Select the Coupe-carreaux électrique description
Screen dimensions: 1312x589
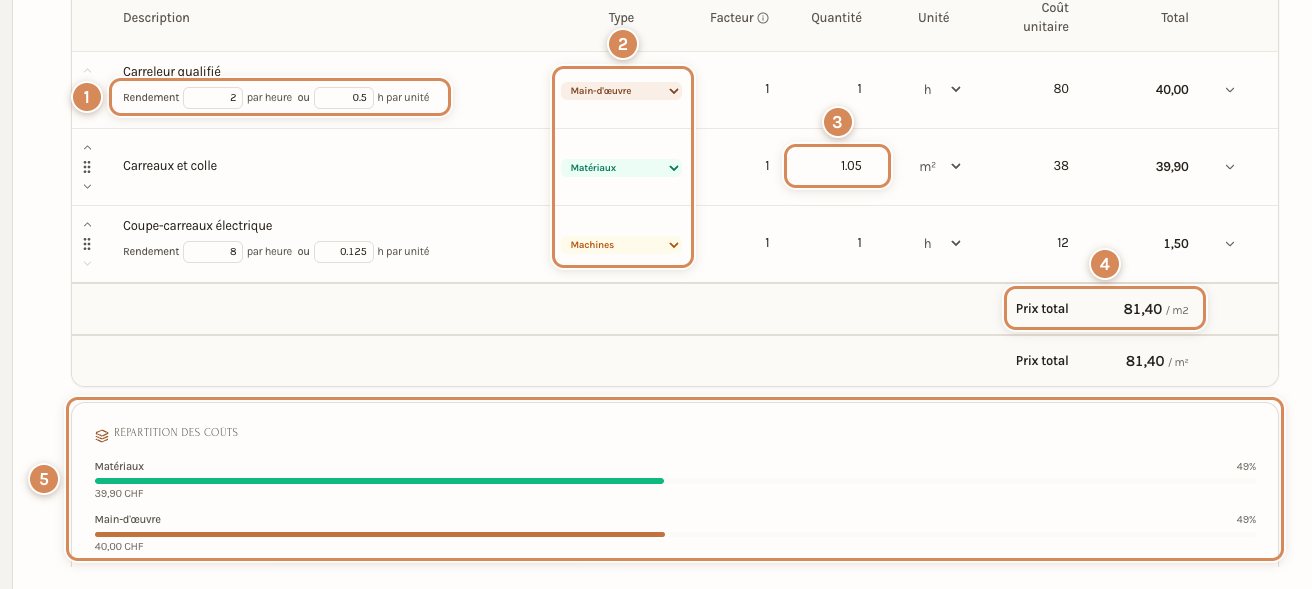(198, 226)
